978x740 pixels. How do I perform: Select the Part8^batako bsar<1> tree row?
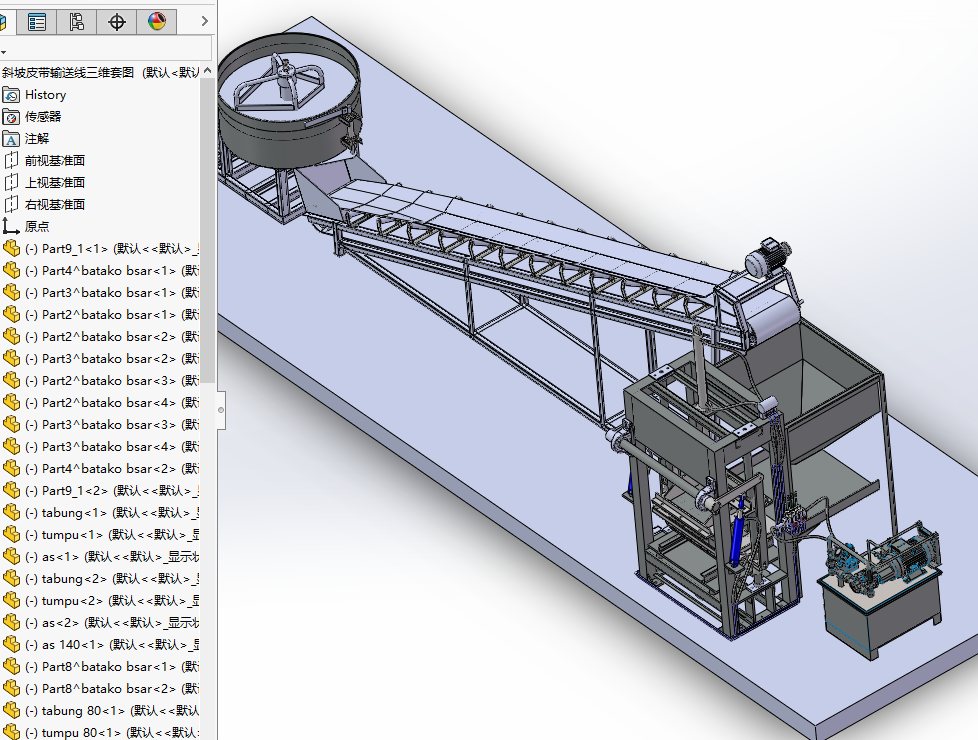100,666
